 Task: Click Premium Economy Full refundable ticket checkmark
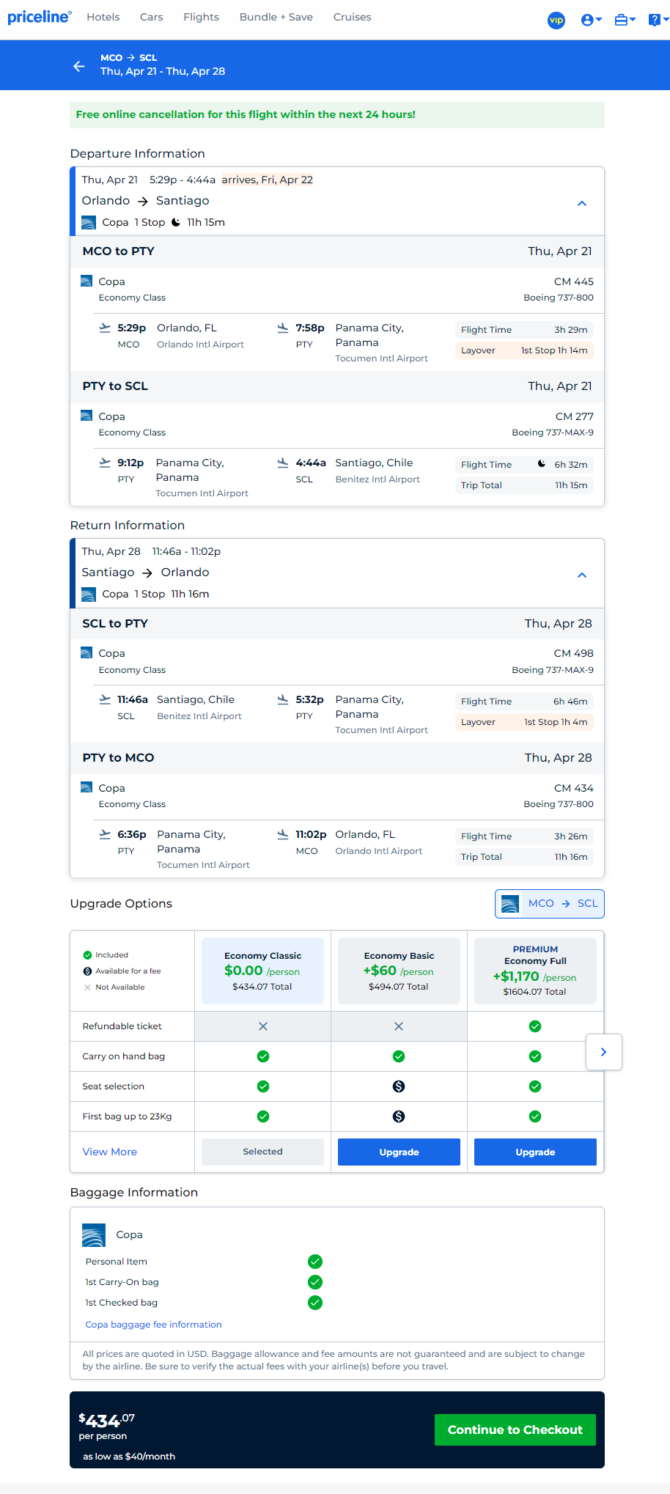click(535, 1026)
